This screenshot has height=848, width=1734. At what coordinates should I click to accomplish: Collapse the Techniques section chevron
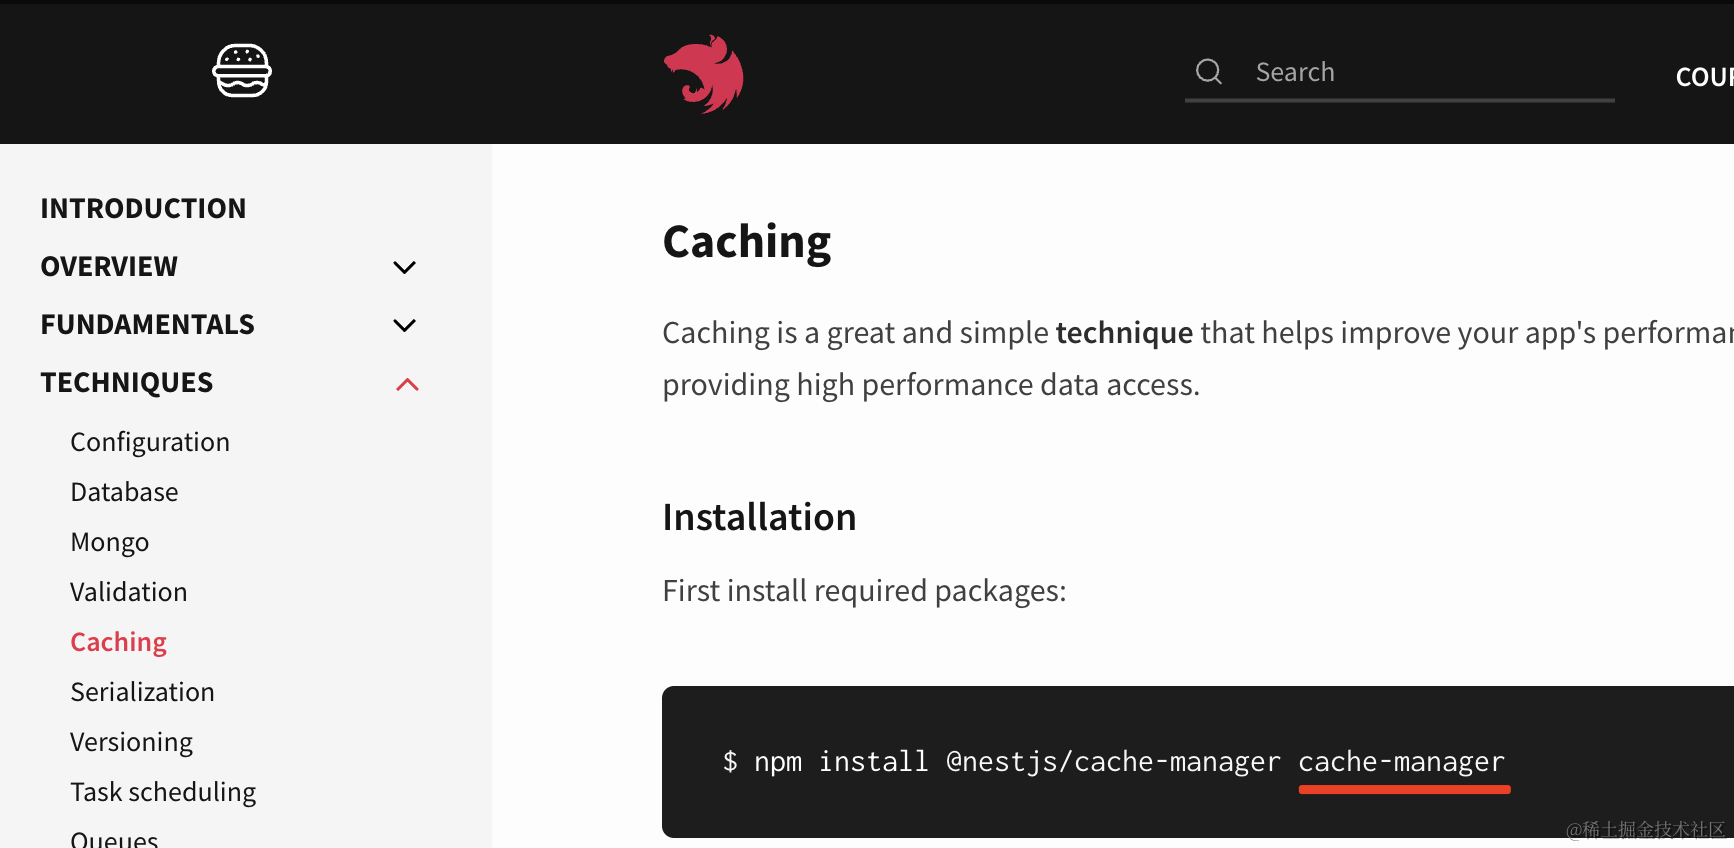point(407,384)
